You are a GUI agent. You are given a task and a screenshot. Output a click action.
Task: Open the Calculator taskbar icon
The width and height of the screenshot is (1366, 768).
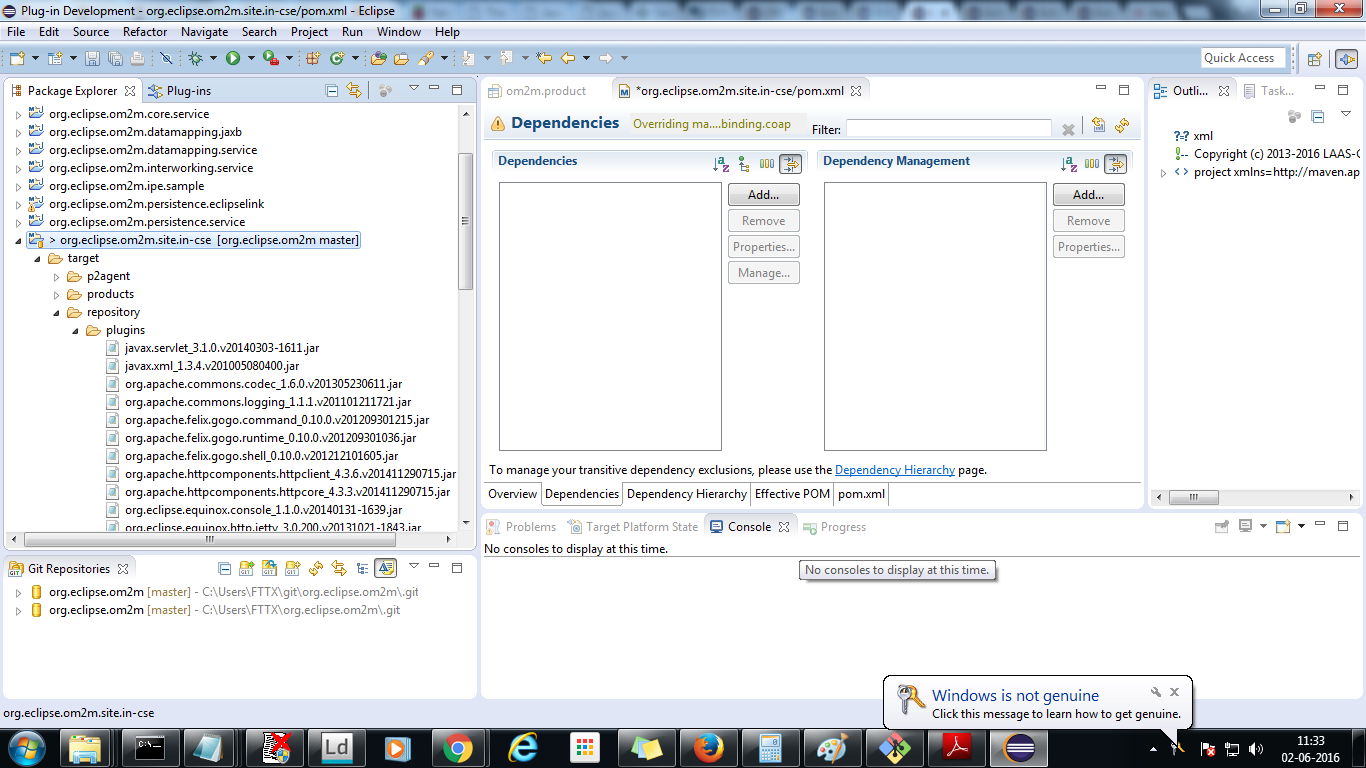(770, 747)
